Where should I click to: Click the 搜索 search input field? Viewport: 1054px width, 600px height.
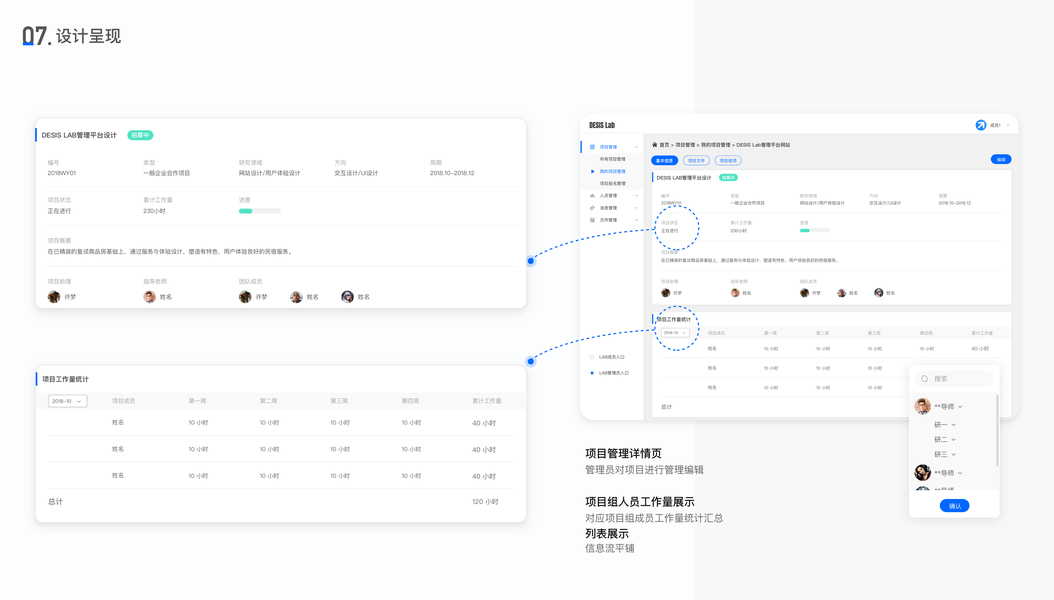(x=955, y=379)
